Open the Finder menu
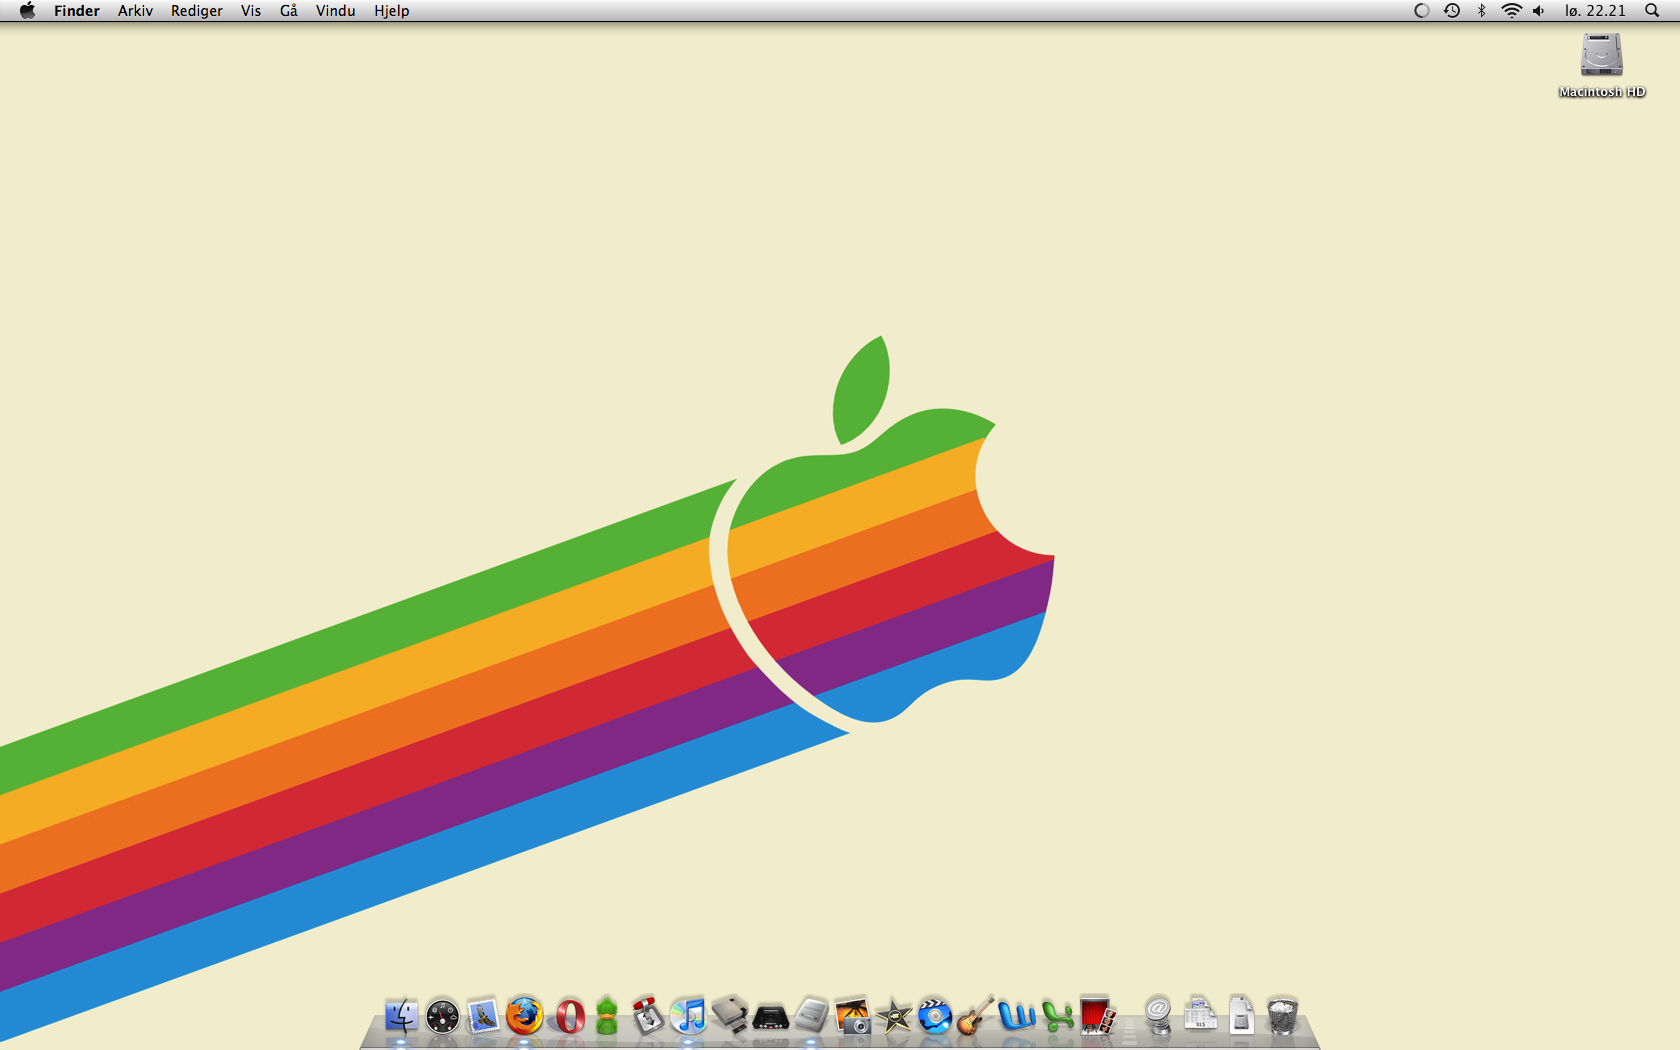The width and height of the screenshot is (1680, 1050). pyautogui.click(x=77, y=11)
